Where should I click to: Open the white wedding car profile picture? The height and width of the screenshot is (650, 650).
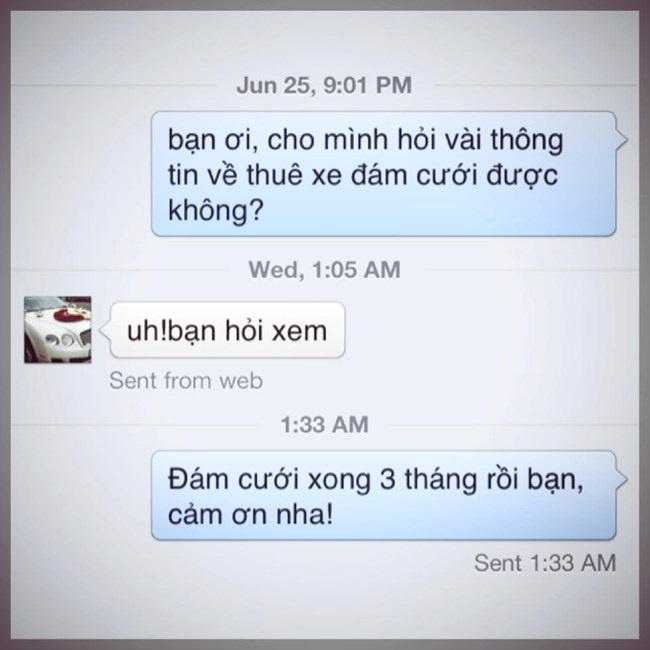(x=58, y=330)
